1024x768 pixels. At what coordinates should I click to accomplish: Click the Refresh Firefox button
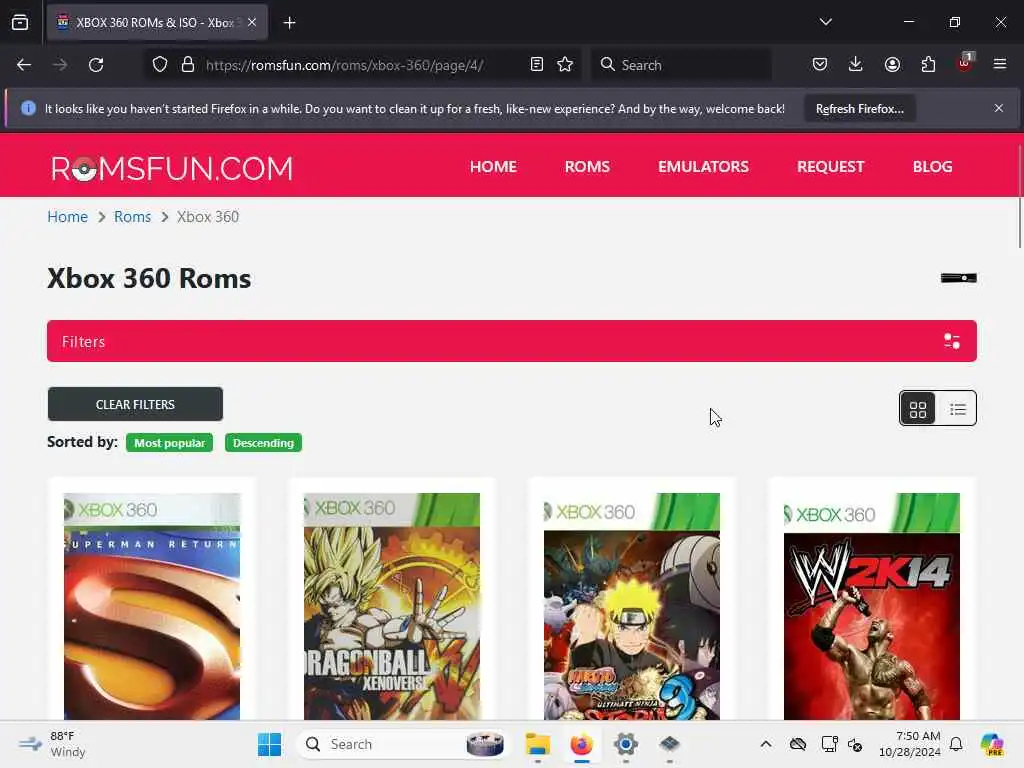pyautogui.click(x=859, y=109)
